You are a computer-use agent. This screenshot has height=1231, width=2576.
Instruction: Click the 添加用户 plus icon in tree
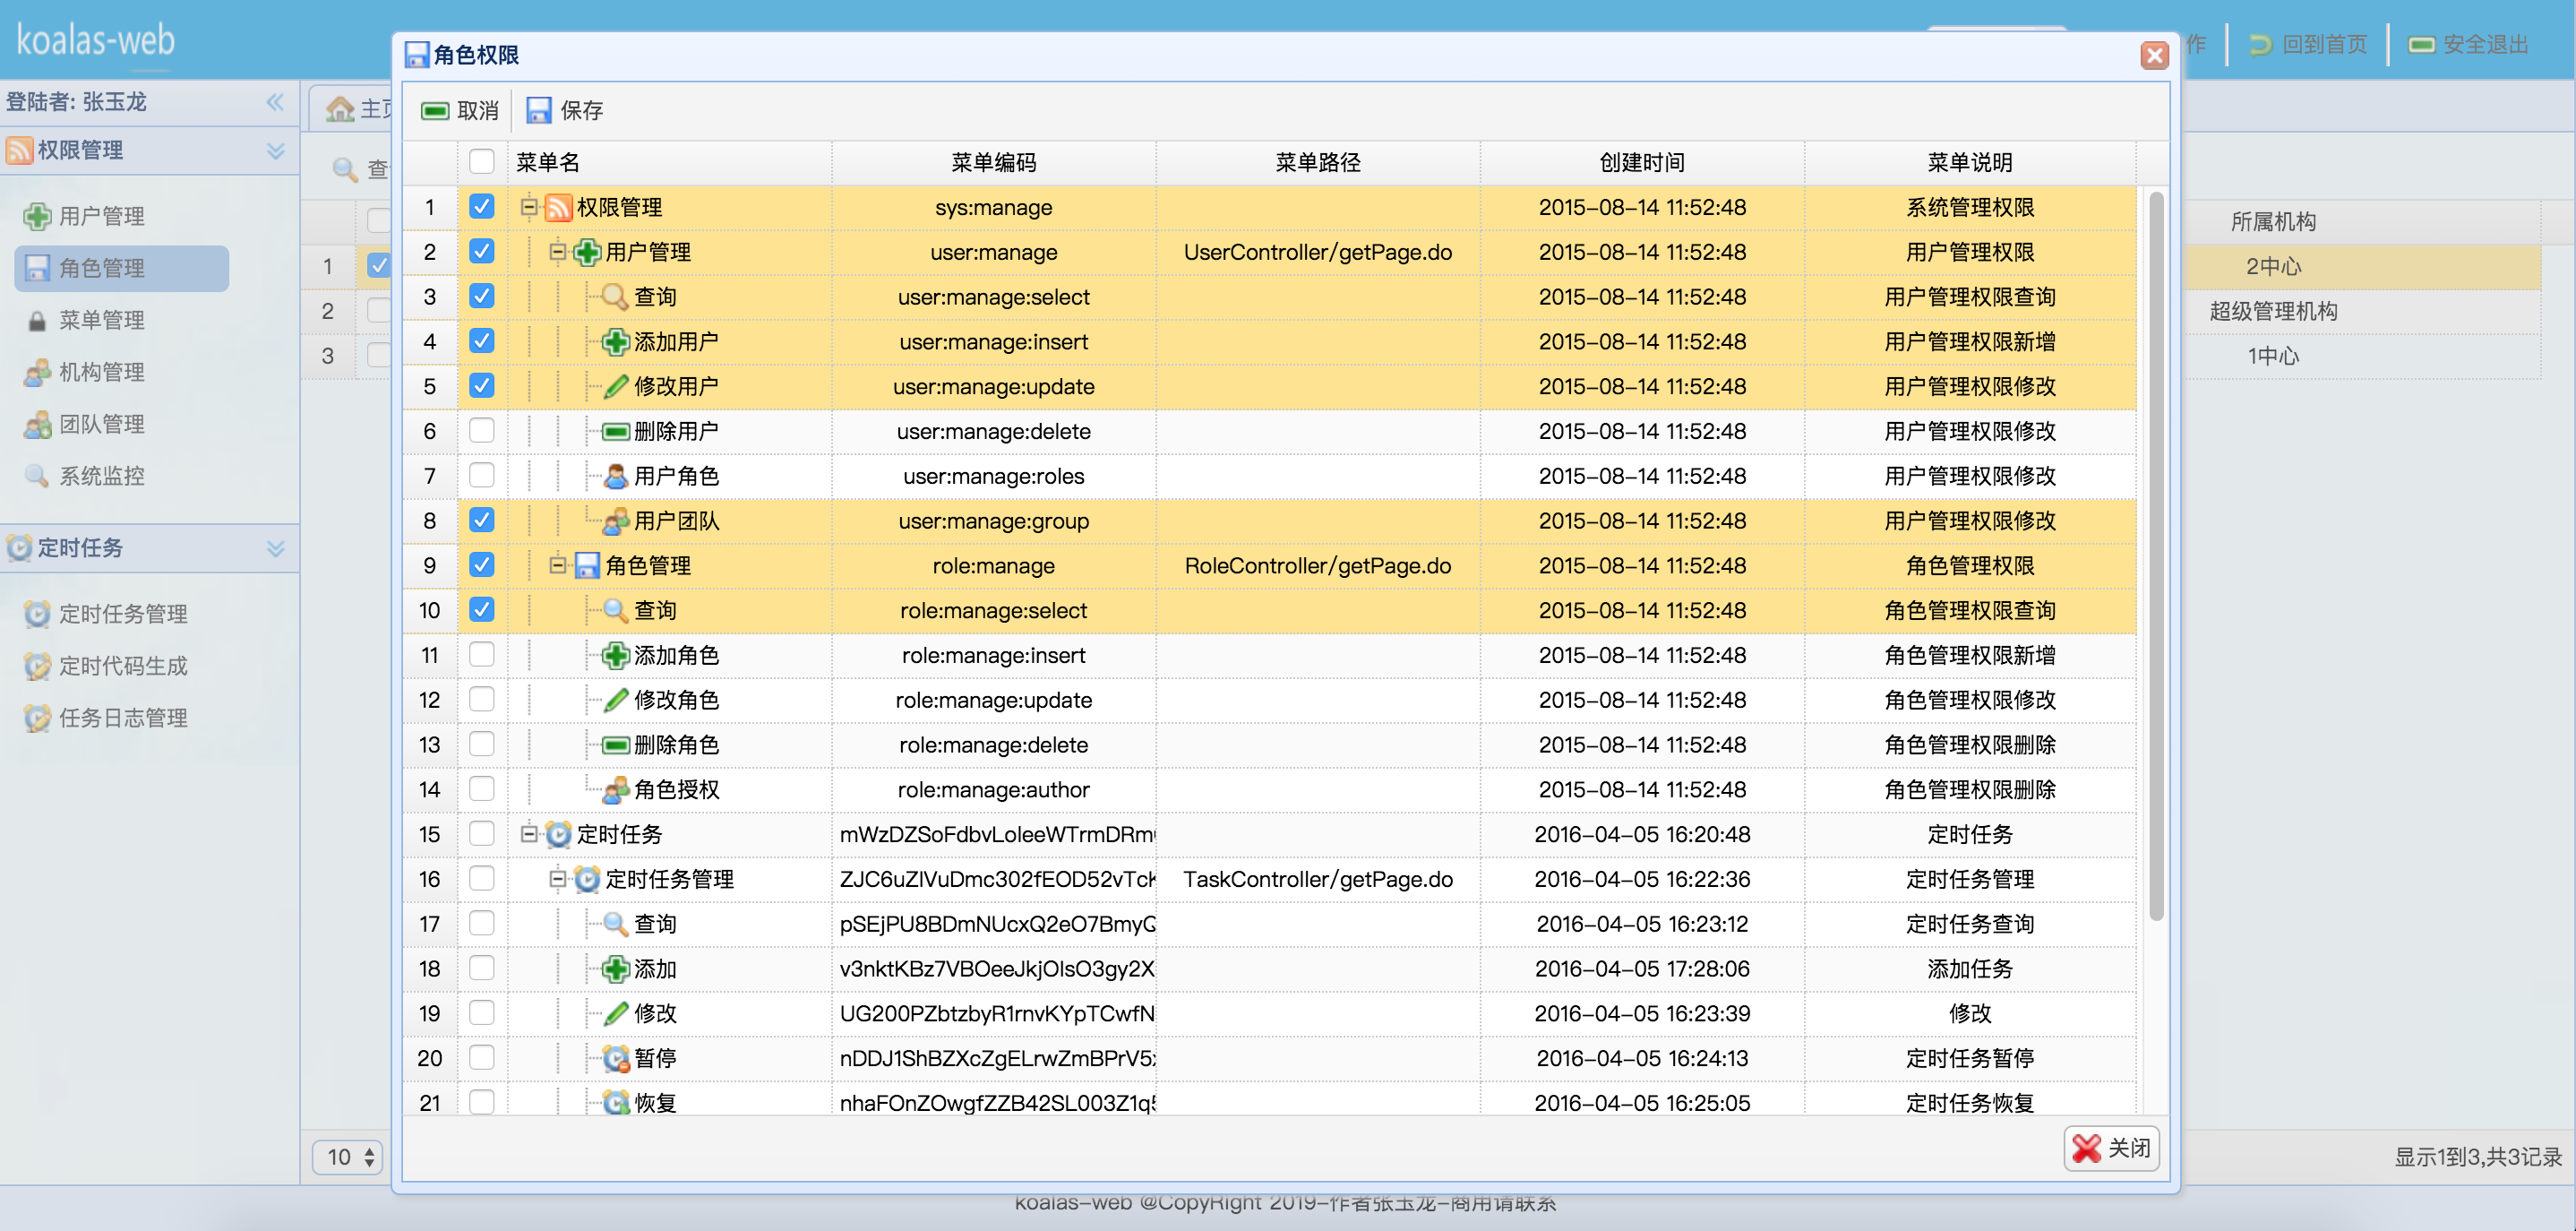[x=615, y=342]
